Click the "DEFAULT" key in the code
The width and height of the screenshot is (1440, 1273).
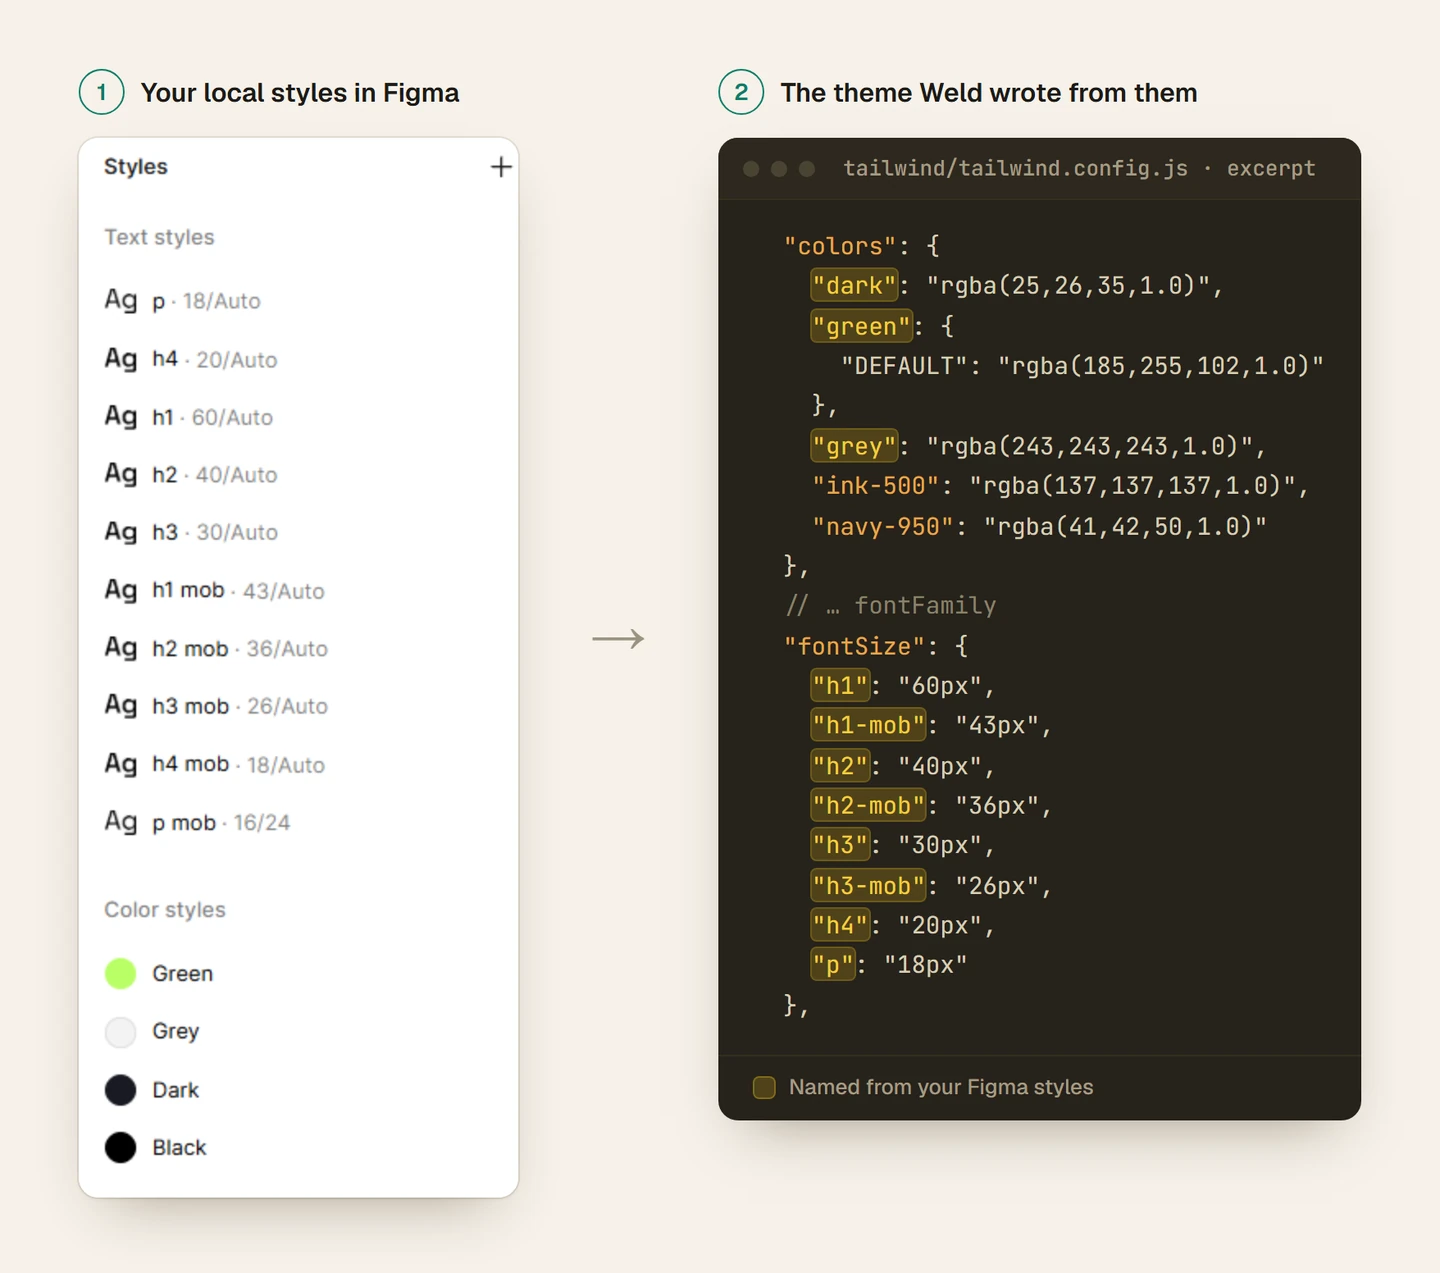coord(904,366)
